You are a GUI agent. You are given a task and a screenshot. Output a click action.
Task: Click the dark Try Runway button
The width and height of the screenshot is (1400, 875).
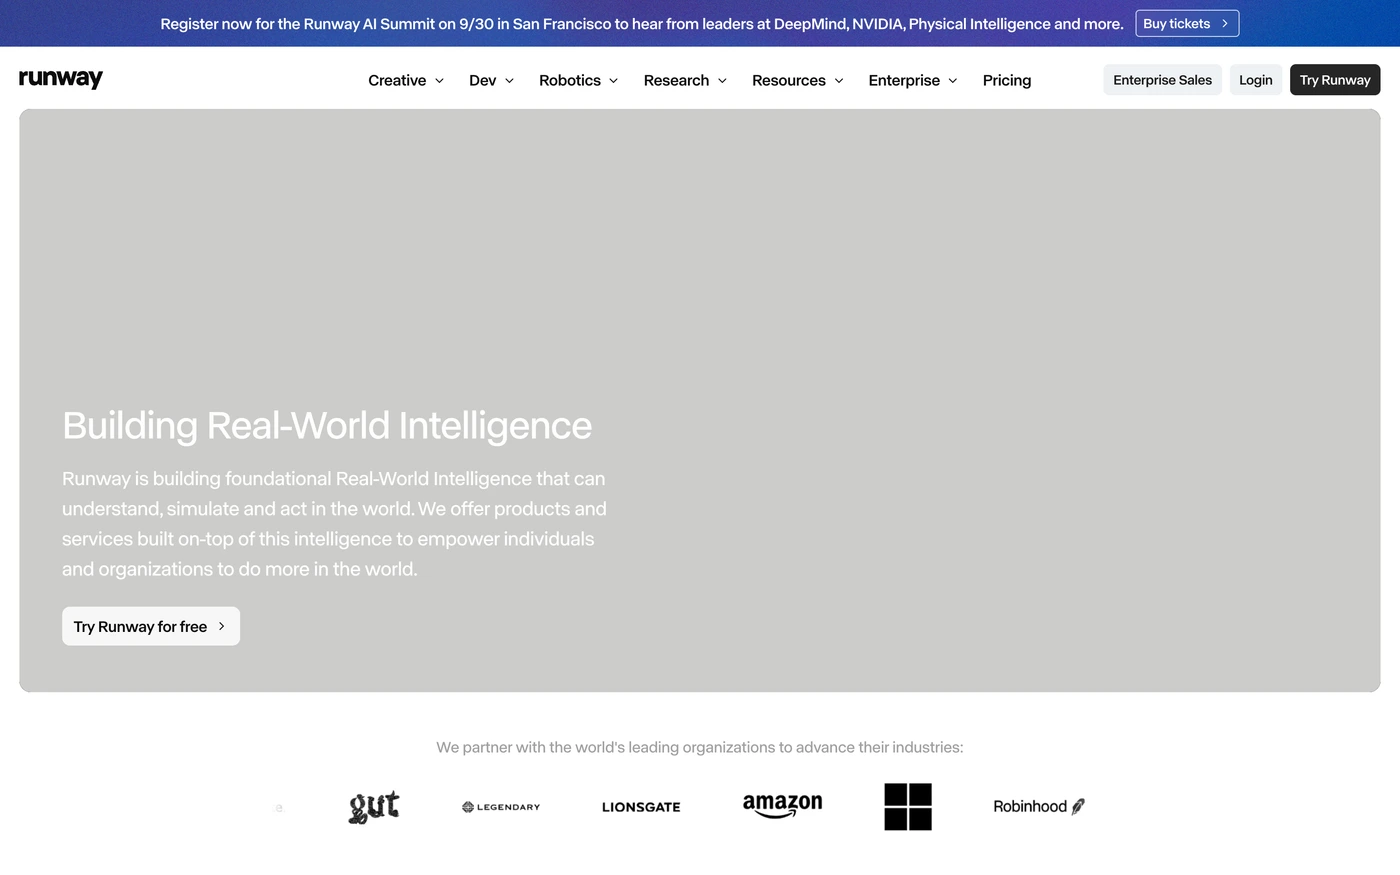pos(1335,80)
